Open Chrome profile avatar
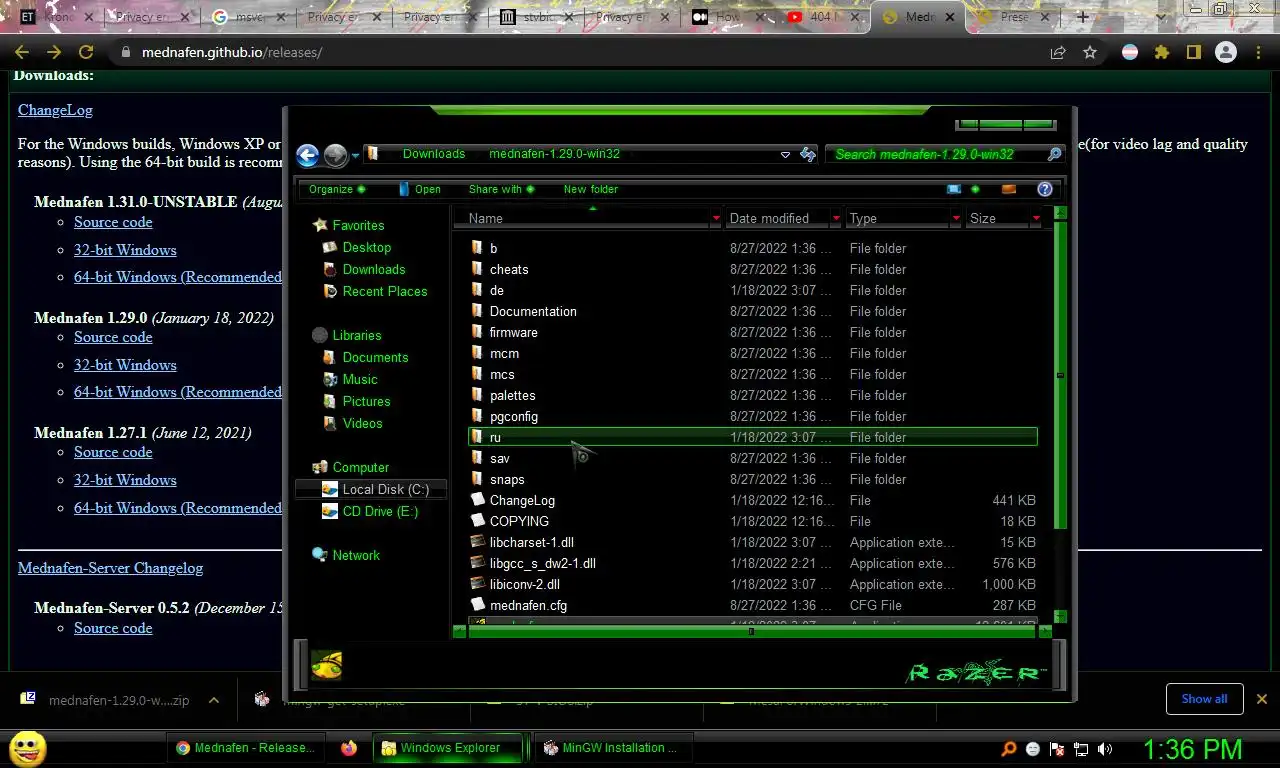The image size is (1280, 768). (x=1226, y=53)
